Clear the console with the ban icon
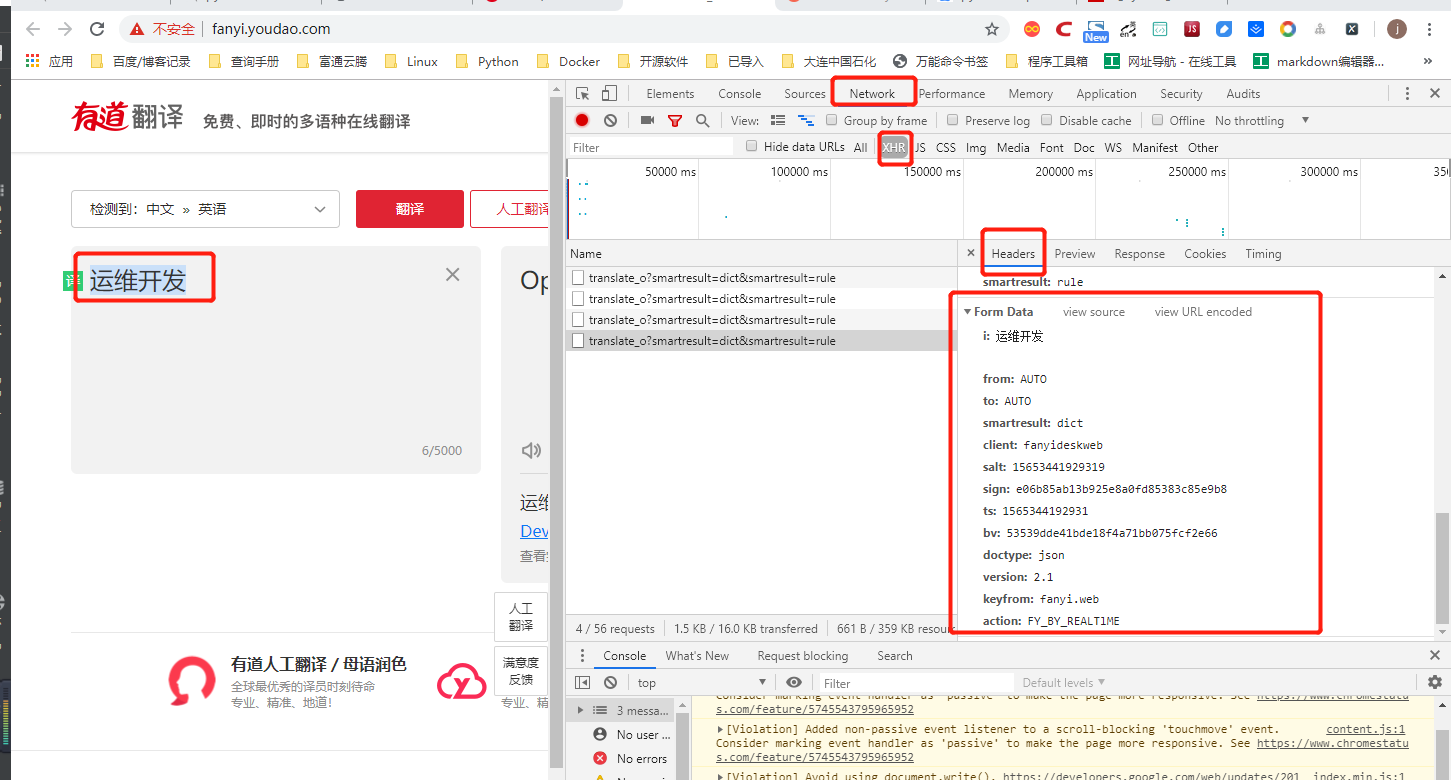This screenshot has width=1451, height=780. [611, 683]
